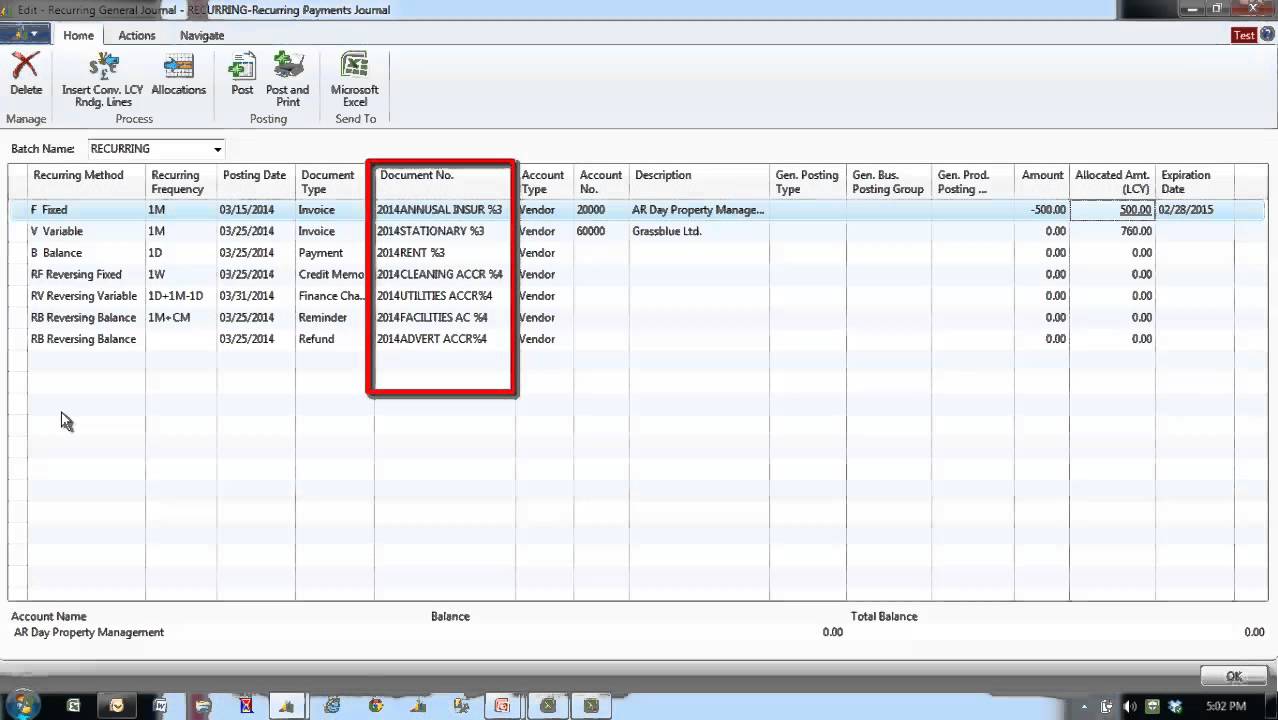Click document no. '2014UTILITIES ACCR%4'
1278x720 pixels.
(444, 296)
